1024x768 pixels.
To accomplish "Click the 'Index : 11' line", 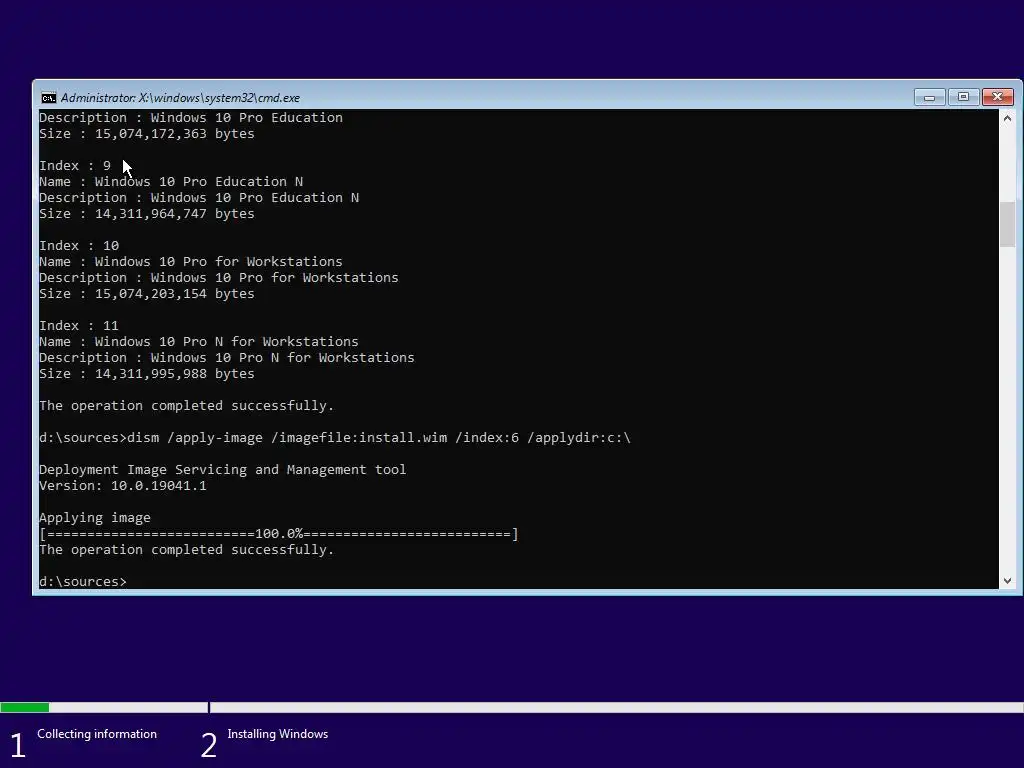I will (79, 326).
